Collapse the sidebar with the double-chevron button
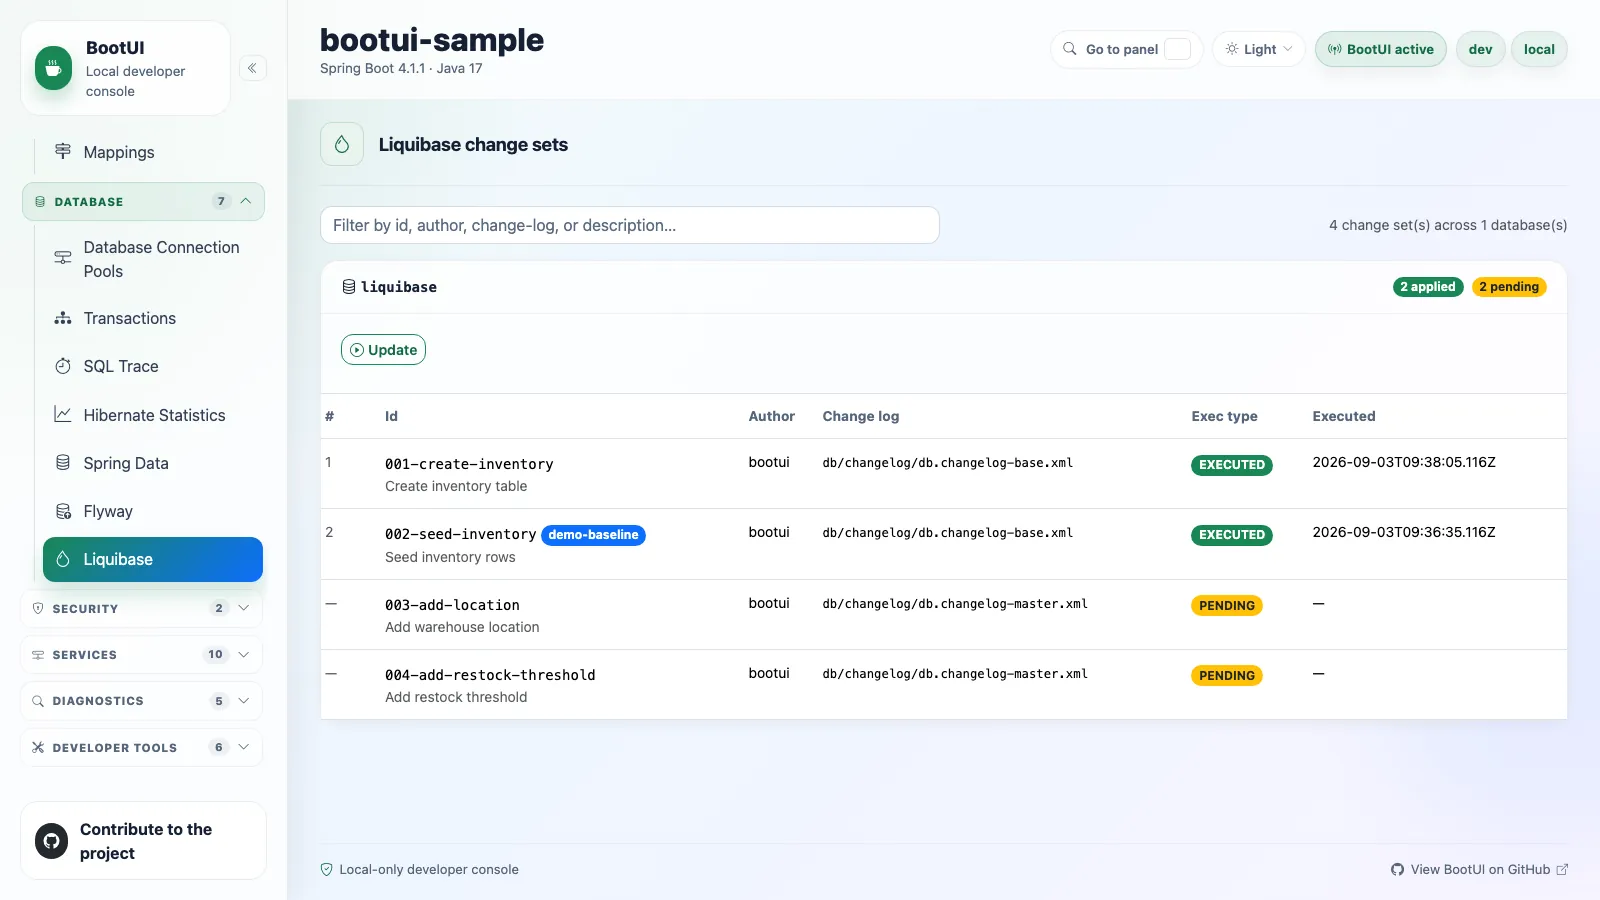Viewport: 1600px width, 900px height. coord(253,68)
